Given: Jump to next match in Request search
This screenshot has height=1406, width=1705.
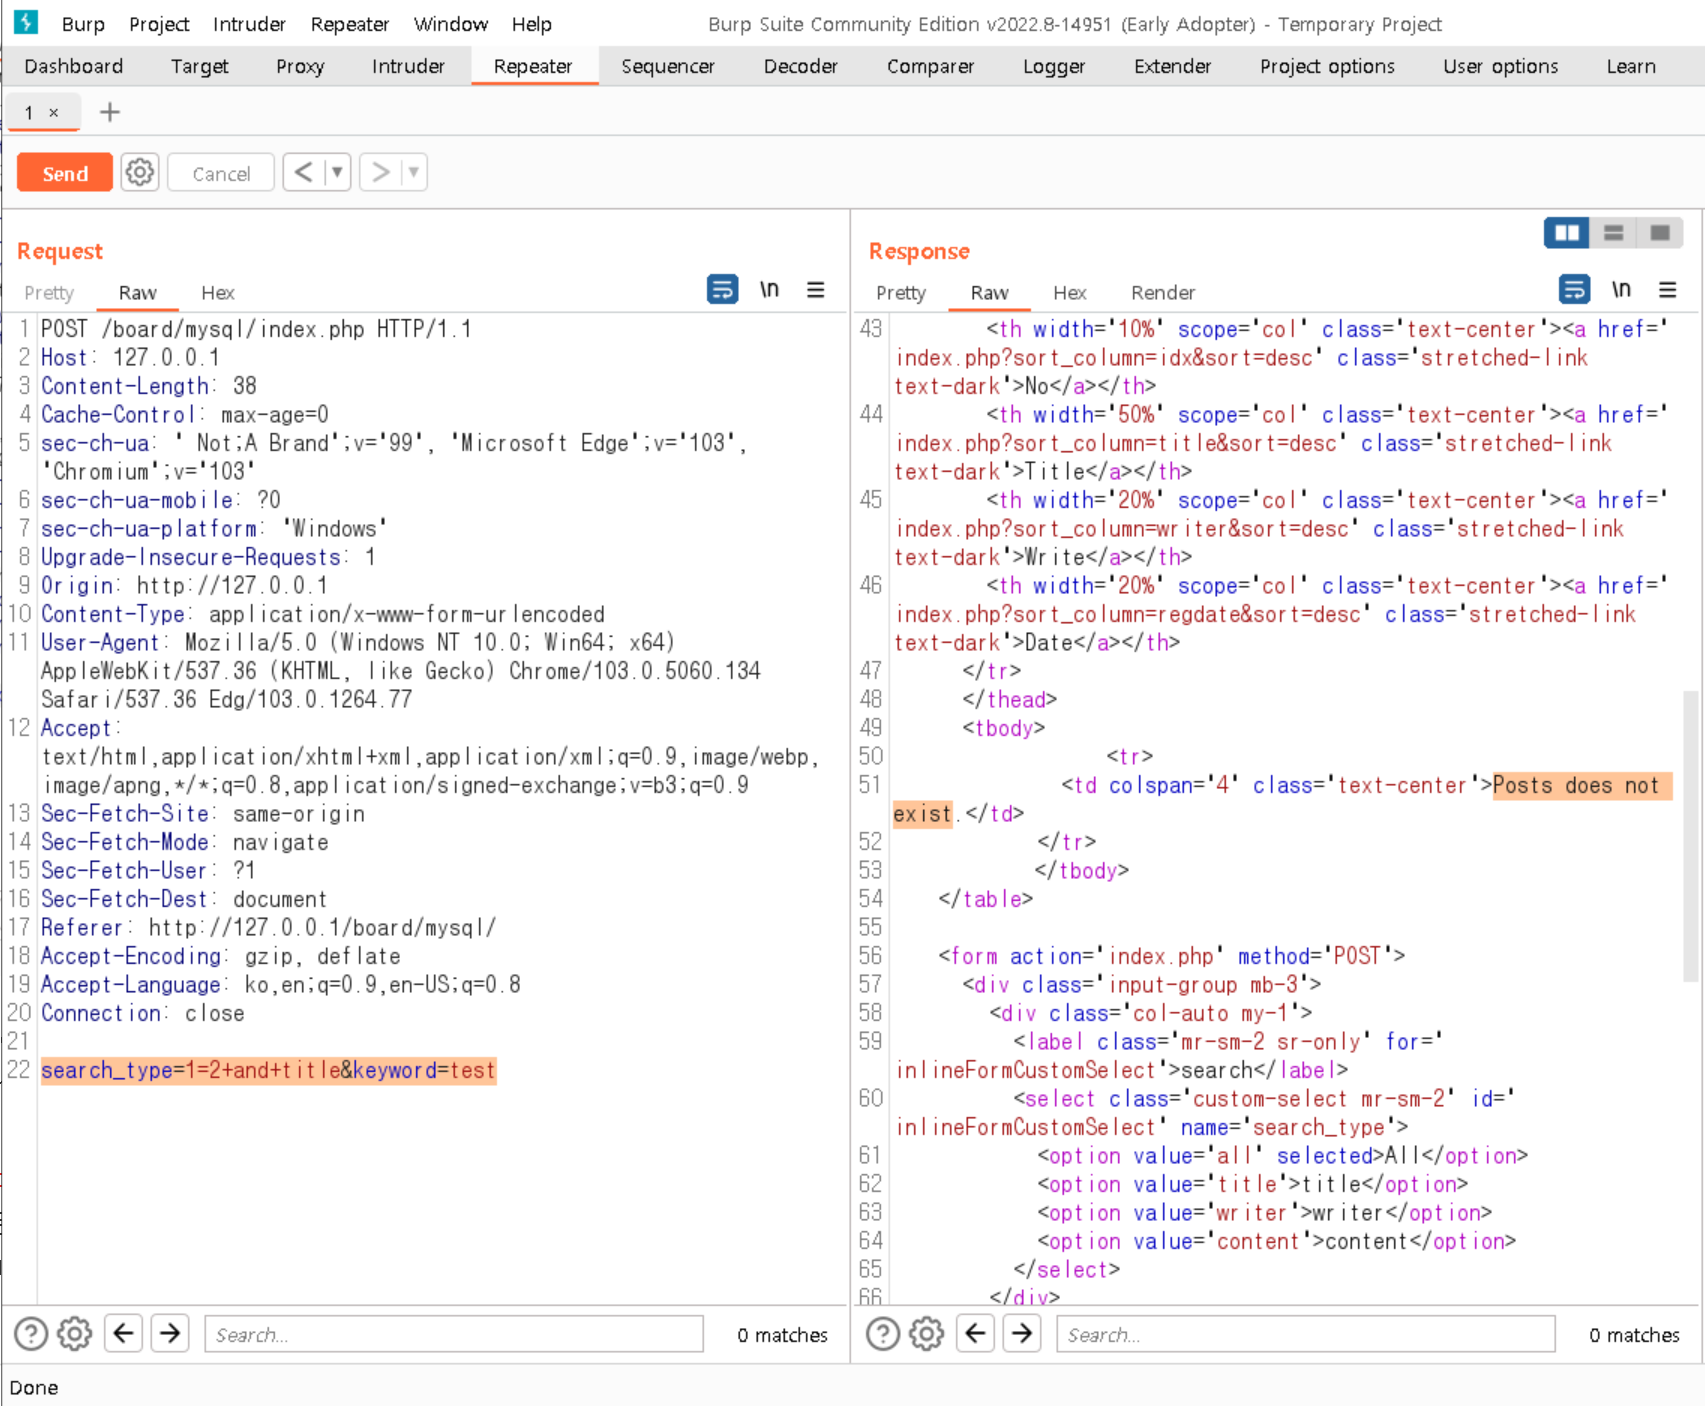Looking at the screenshot, I should 171,1333.
